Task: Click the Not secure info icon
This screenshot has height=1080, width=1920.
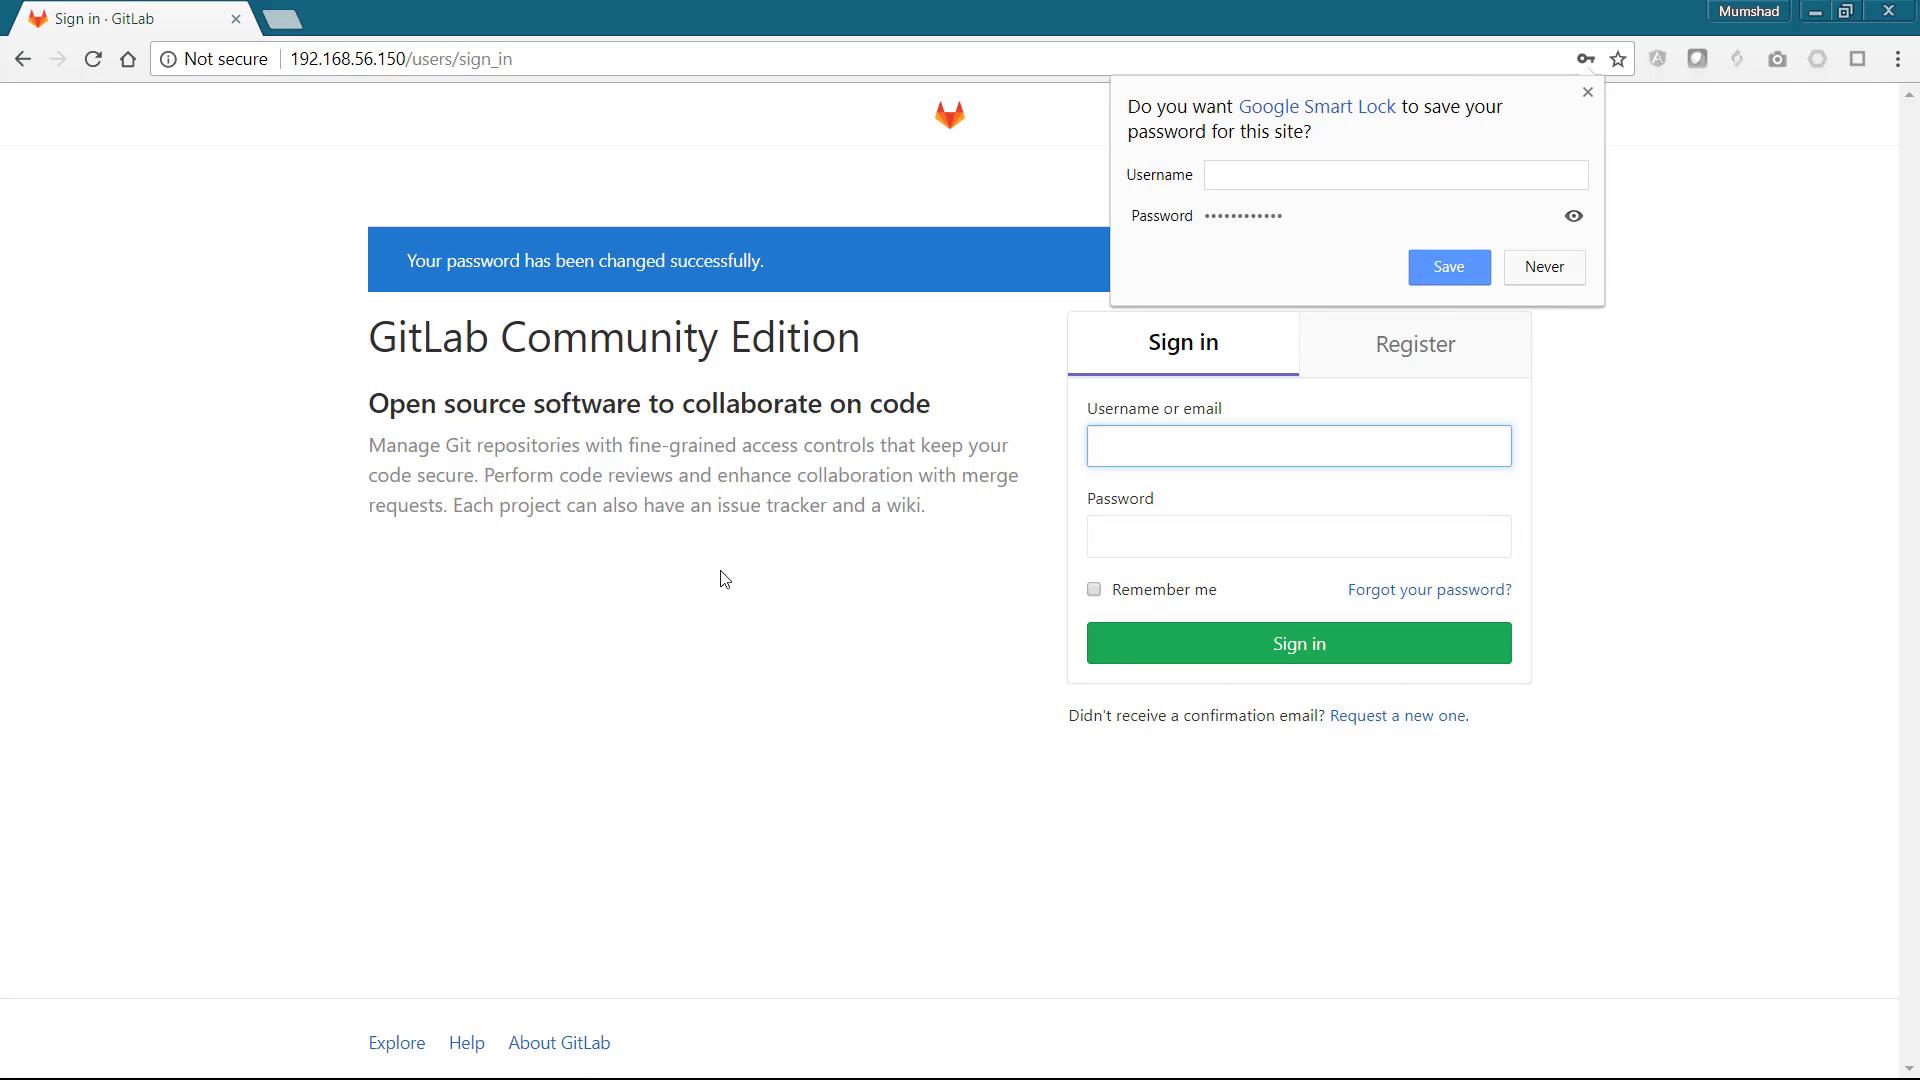Action: pyautogui.click(x=168, y=59)
